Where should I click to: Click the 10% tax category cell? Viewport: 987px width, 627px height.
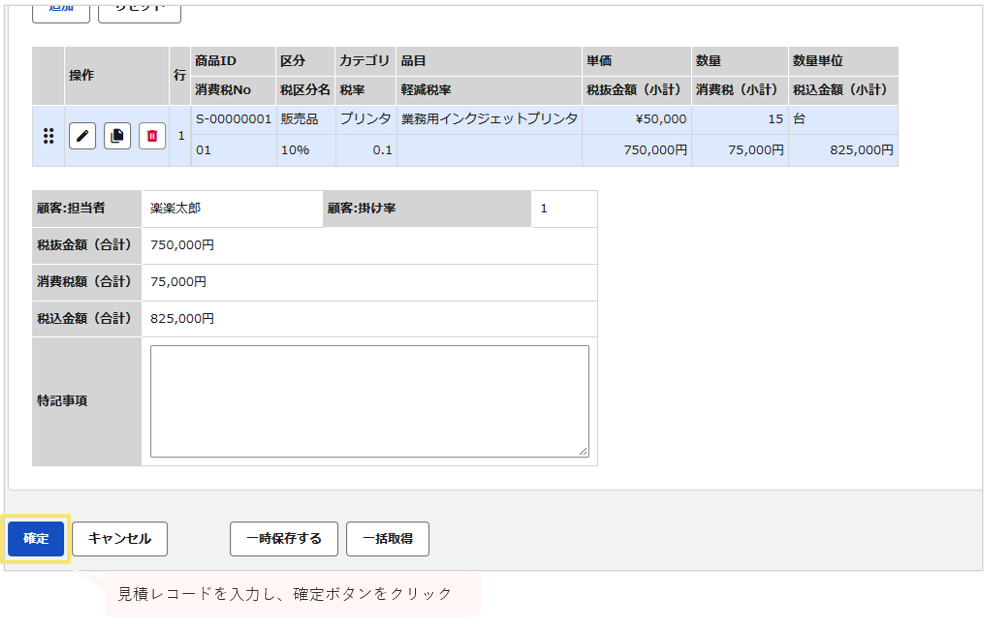[x=306, y=150]
